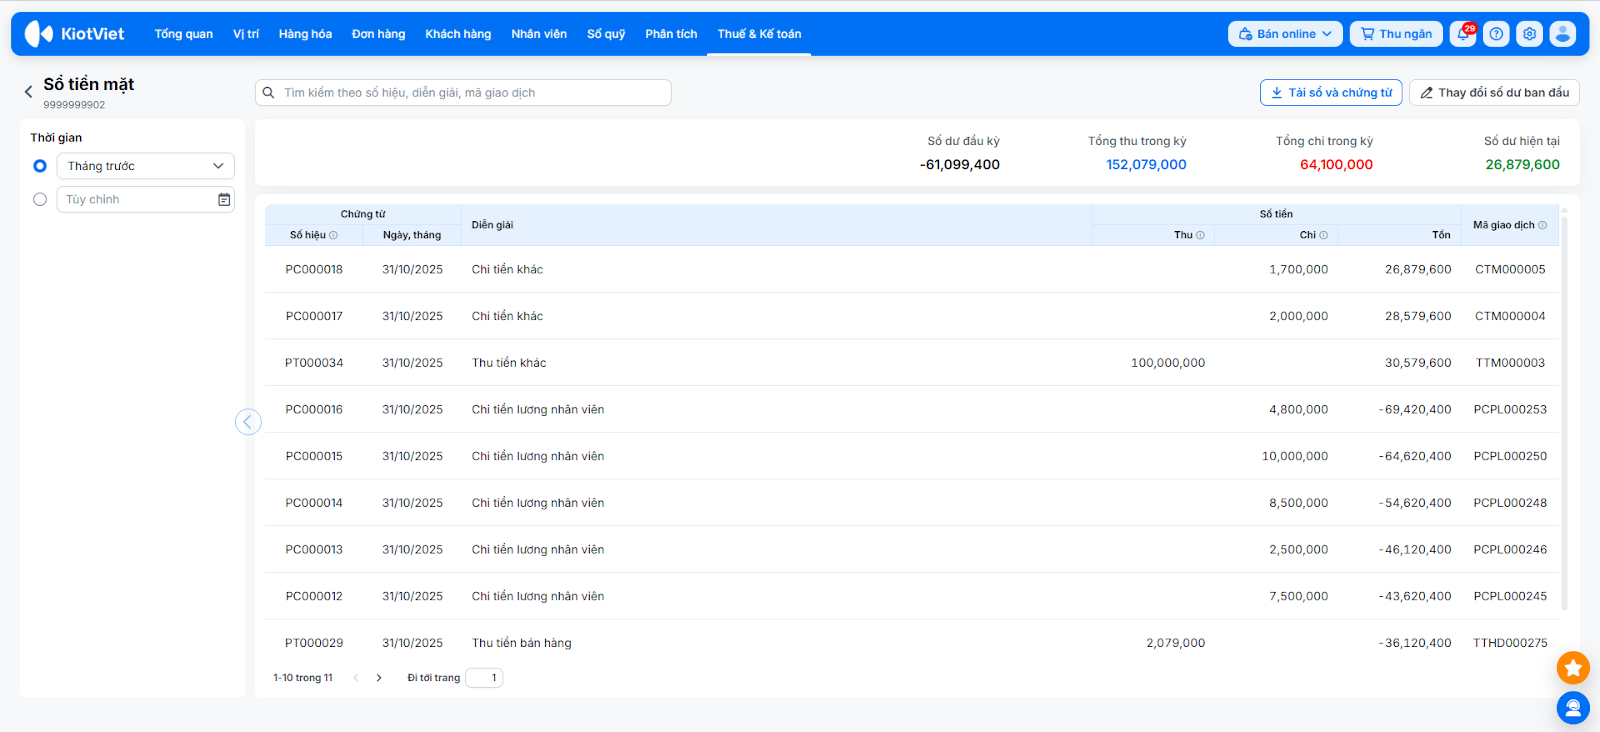Open the user account avatar

pos(1563,34)
